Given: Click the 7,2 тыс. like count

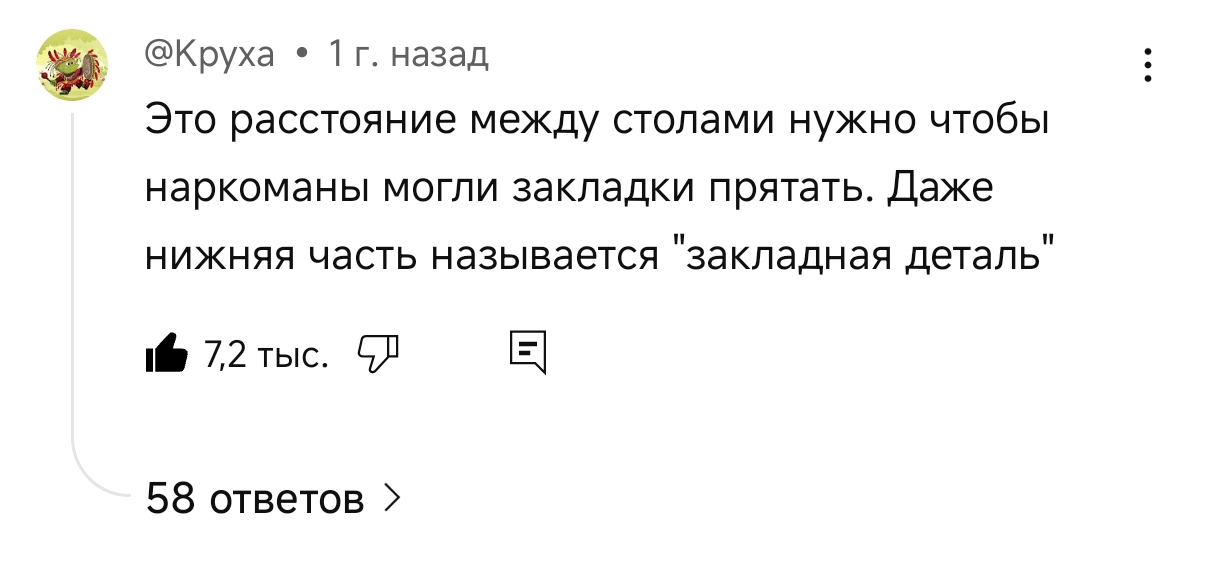Looking at the screenshot, I should (x=265, y=354).
